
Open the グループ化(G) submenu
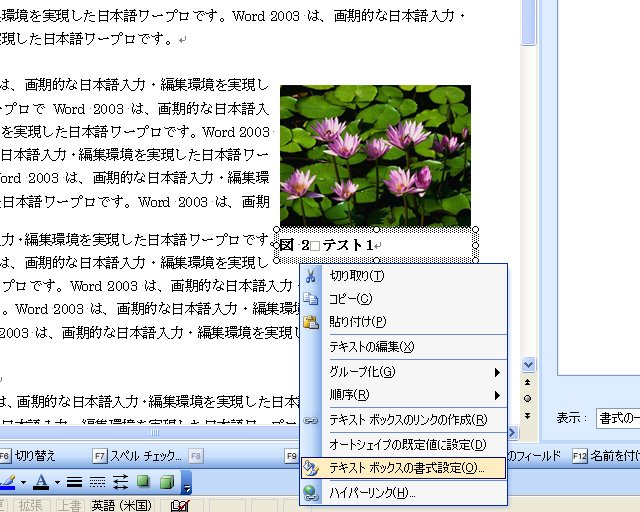(403, 372)
